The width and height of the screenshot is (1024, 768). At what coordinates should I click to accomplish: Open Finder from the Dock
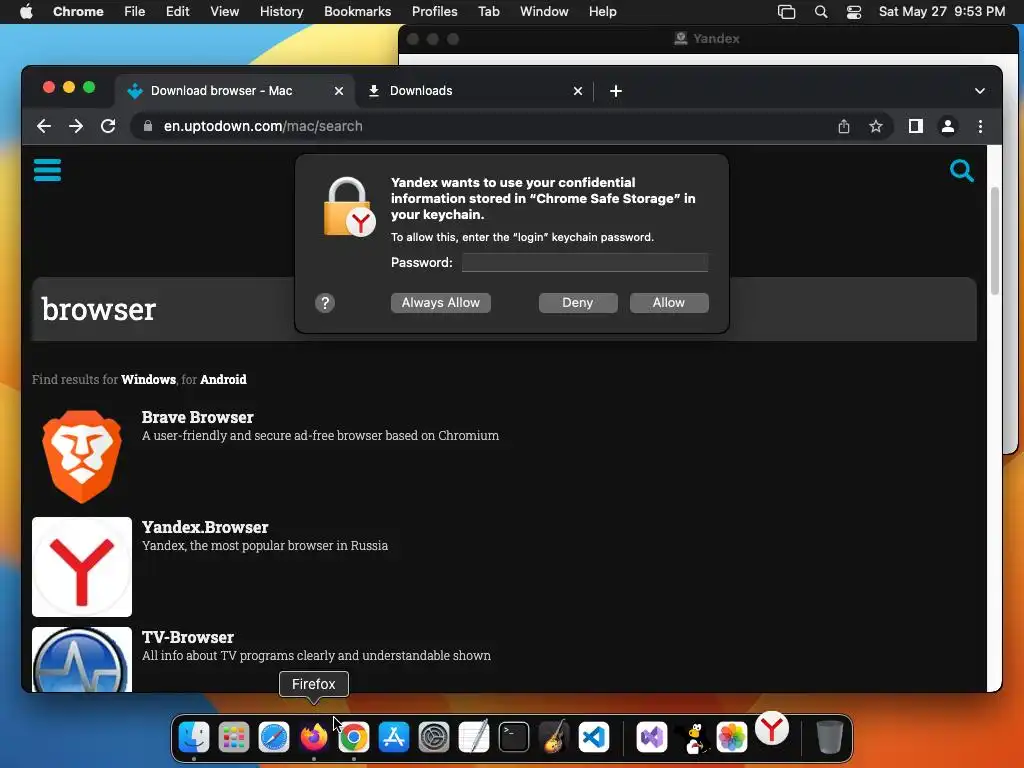(x=194, y=737)
